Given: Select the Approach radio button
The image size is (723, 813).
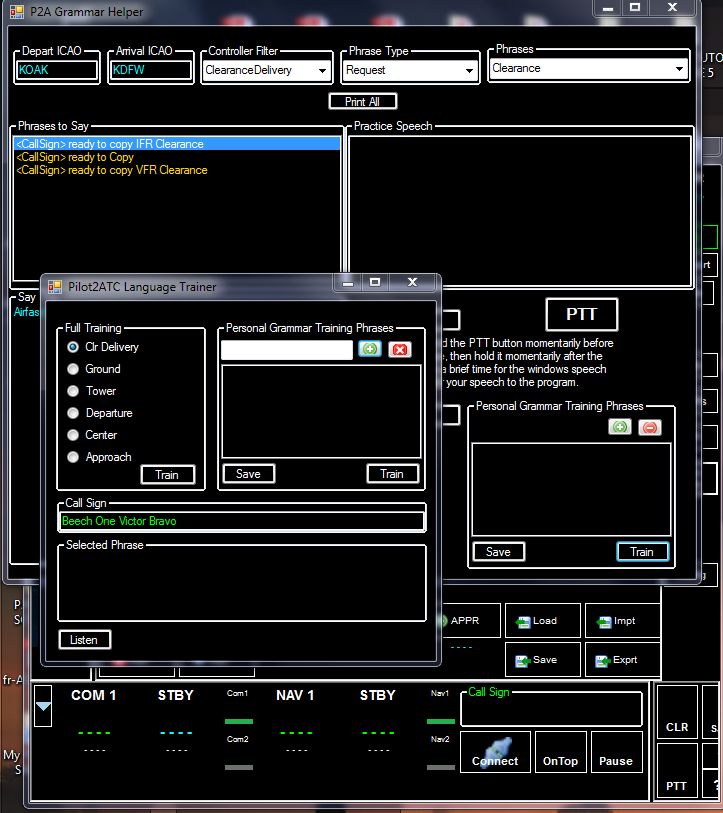Looking at the screenshot, I should click(x=73, y=457).
